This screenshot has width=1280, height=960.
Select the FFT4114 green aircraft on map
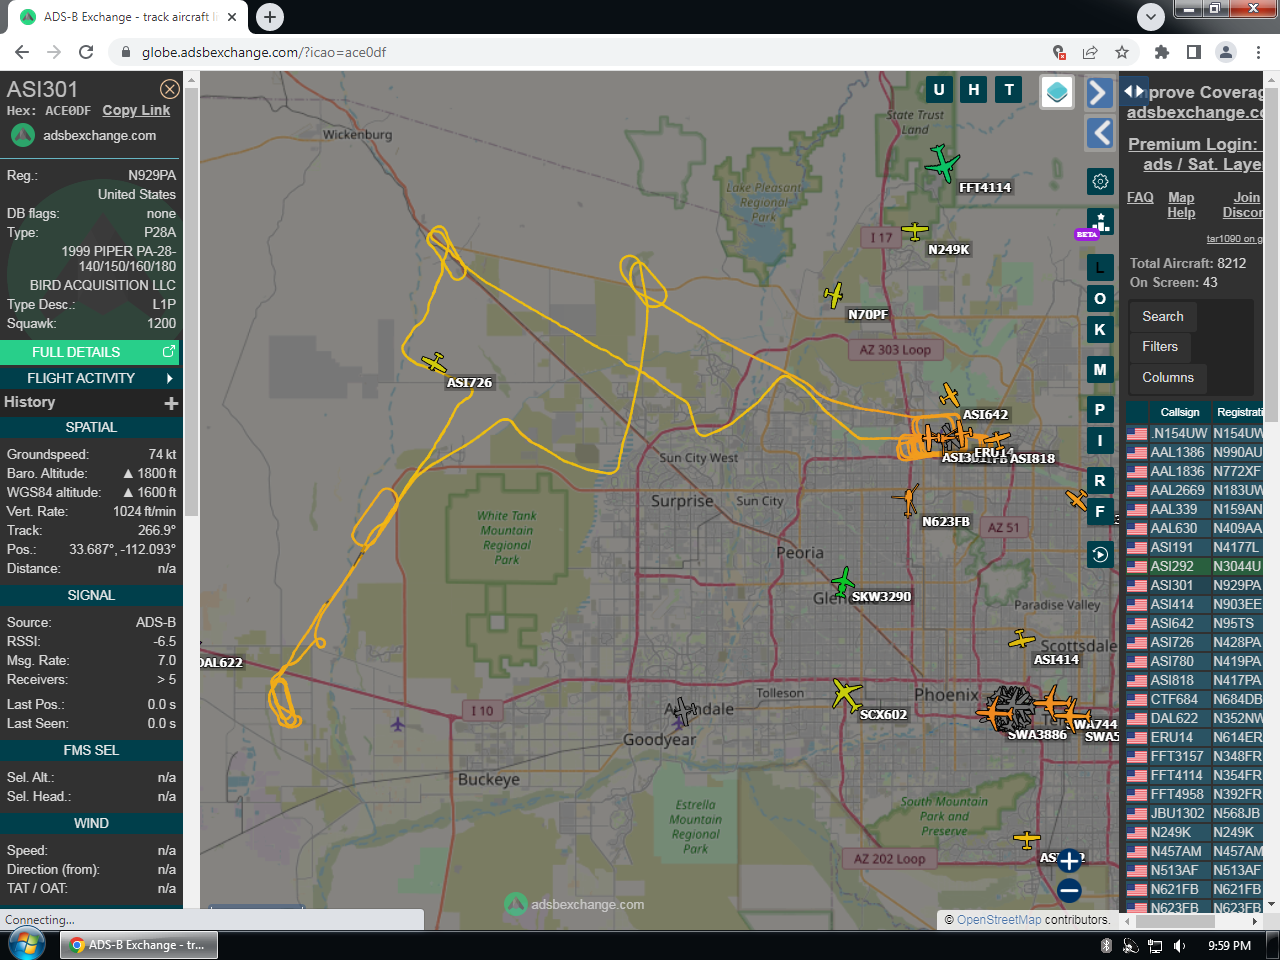click(941, 163)
